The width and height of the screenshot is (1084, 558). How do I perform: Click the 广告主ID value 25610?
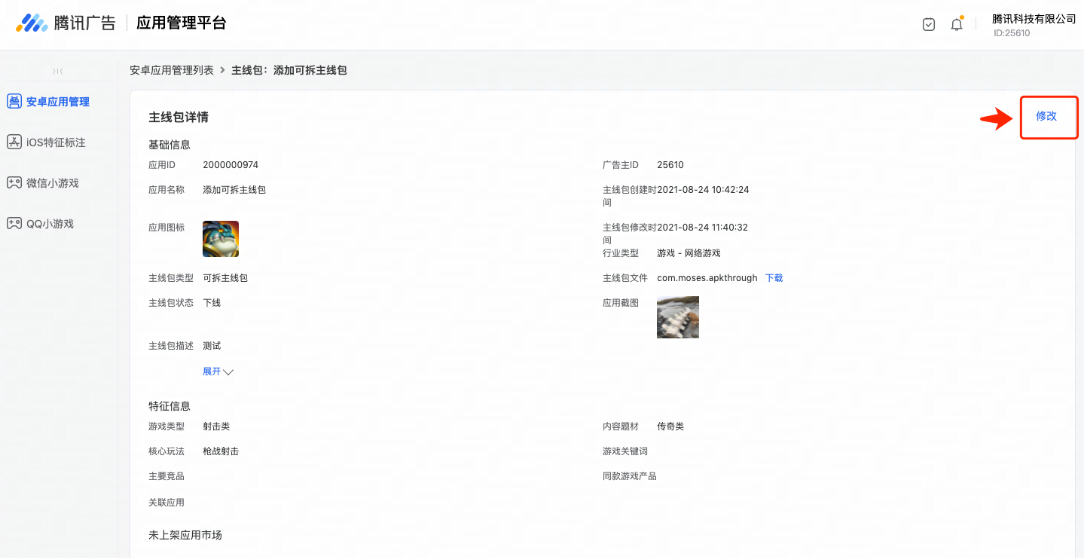(x=670, y=164)
